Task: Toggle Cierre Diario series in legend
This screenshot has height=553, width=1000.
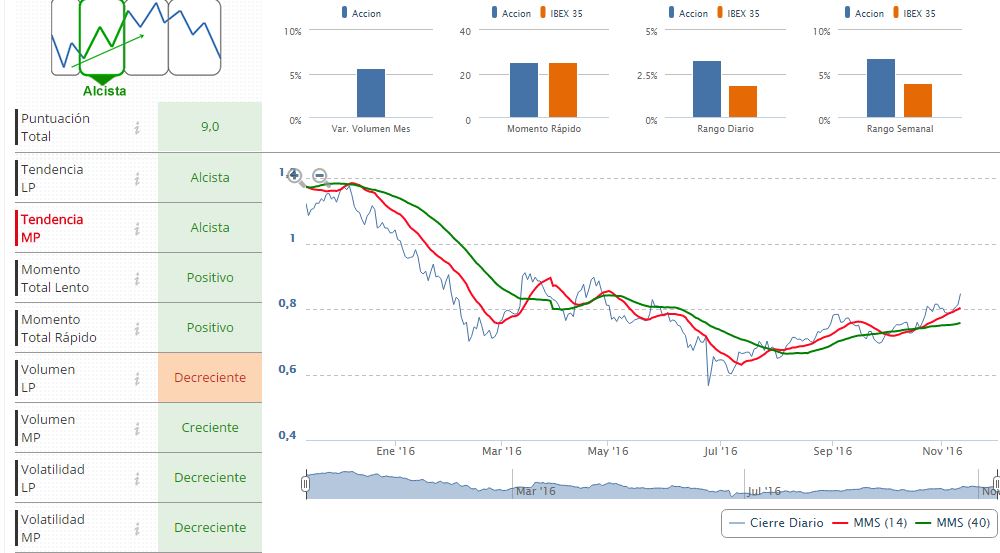Action: (x=777, y=523)
